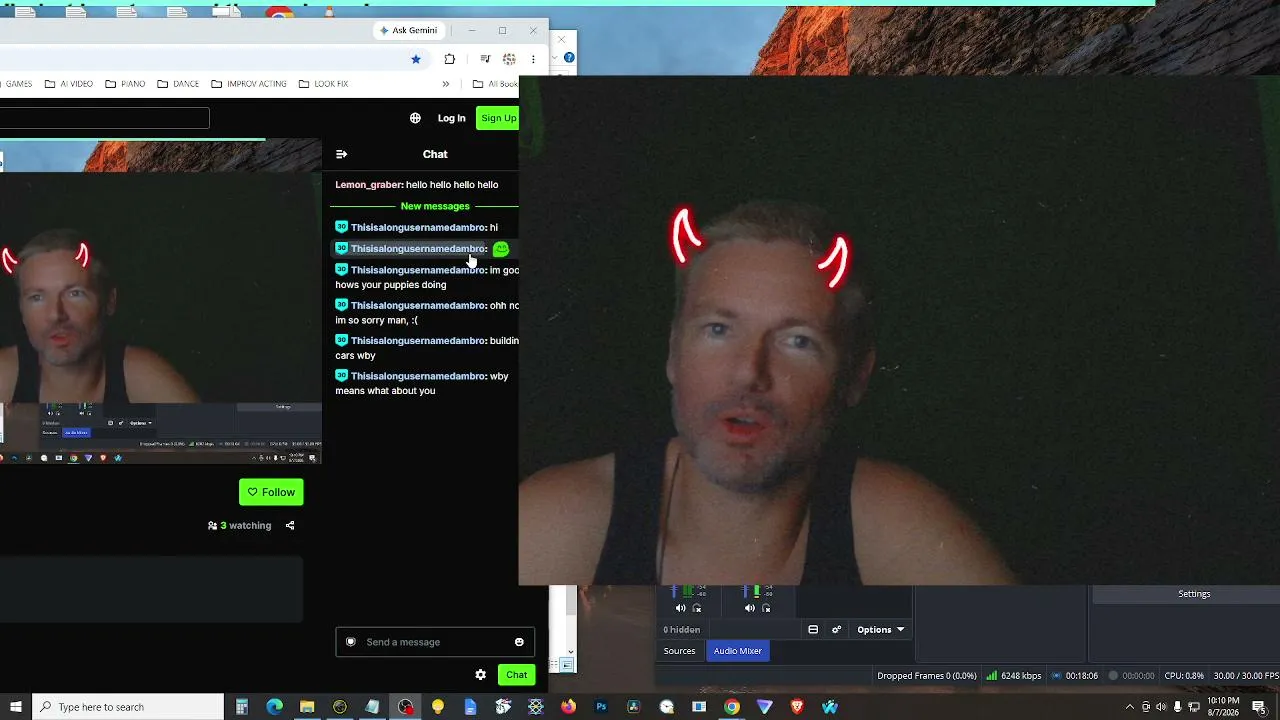Viewport: 1280px width, 720px height.
Task: Switch to the Audio Mixer tab
Action: (x=738, y=651)
